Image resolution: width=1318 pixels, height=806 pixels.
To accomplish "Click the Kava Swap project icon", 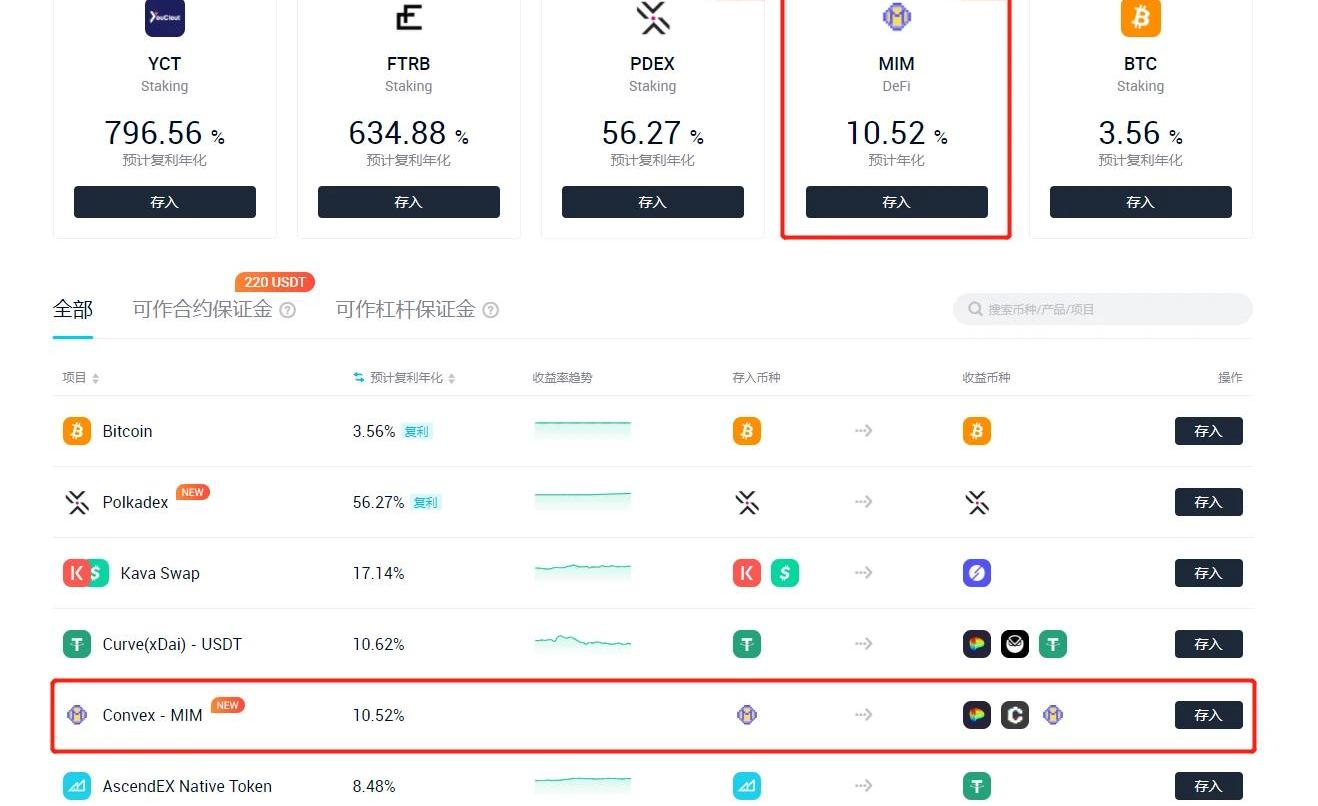I will click(x=86, y=573).
